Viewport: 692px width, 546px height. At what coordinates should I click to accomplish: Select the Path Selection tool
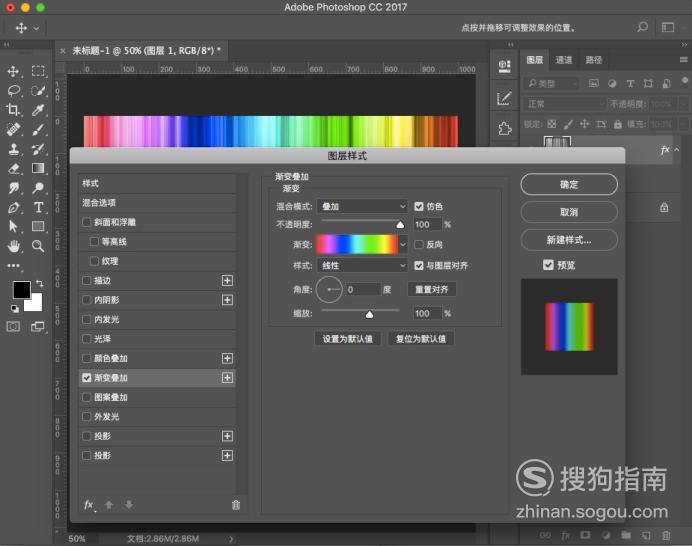coord(13,226)
